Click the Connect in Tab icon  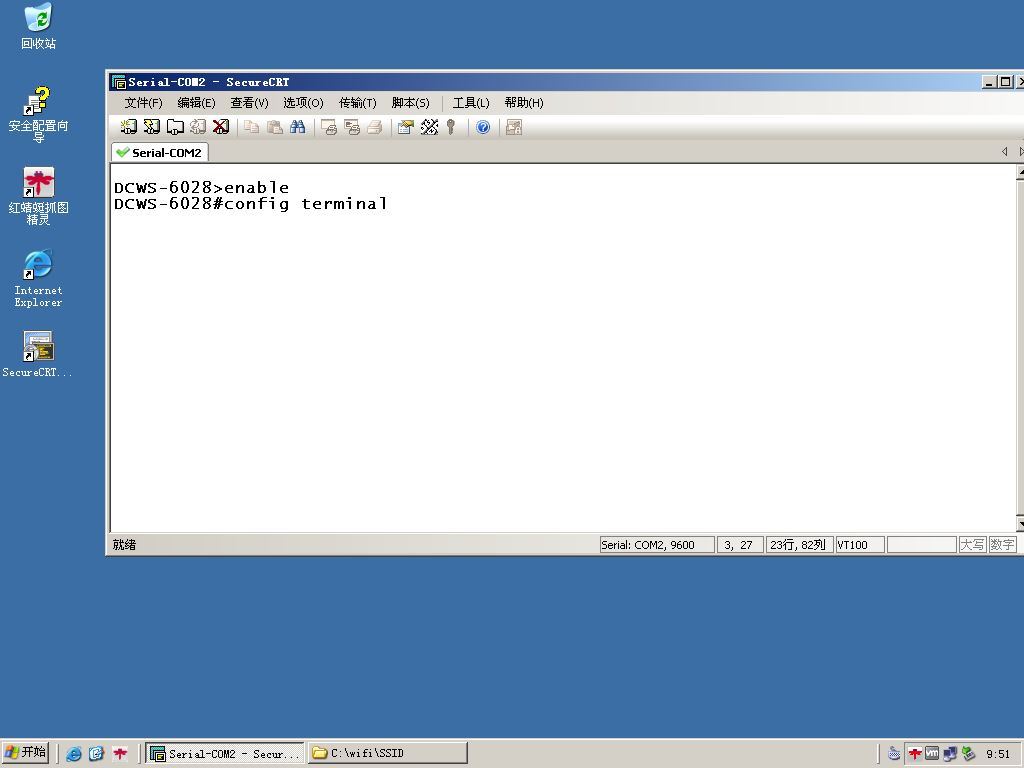[175, 127]
